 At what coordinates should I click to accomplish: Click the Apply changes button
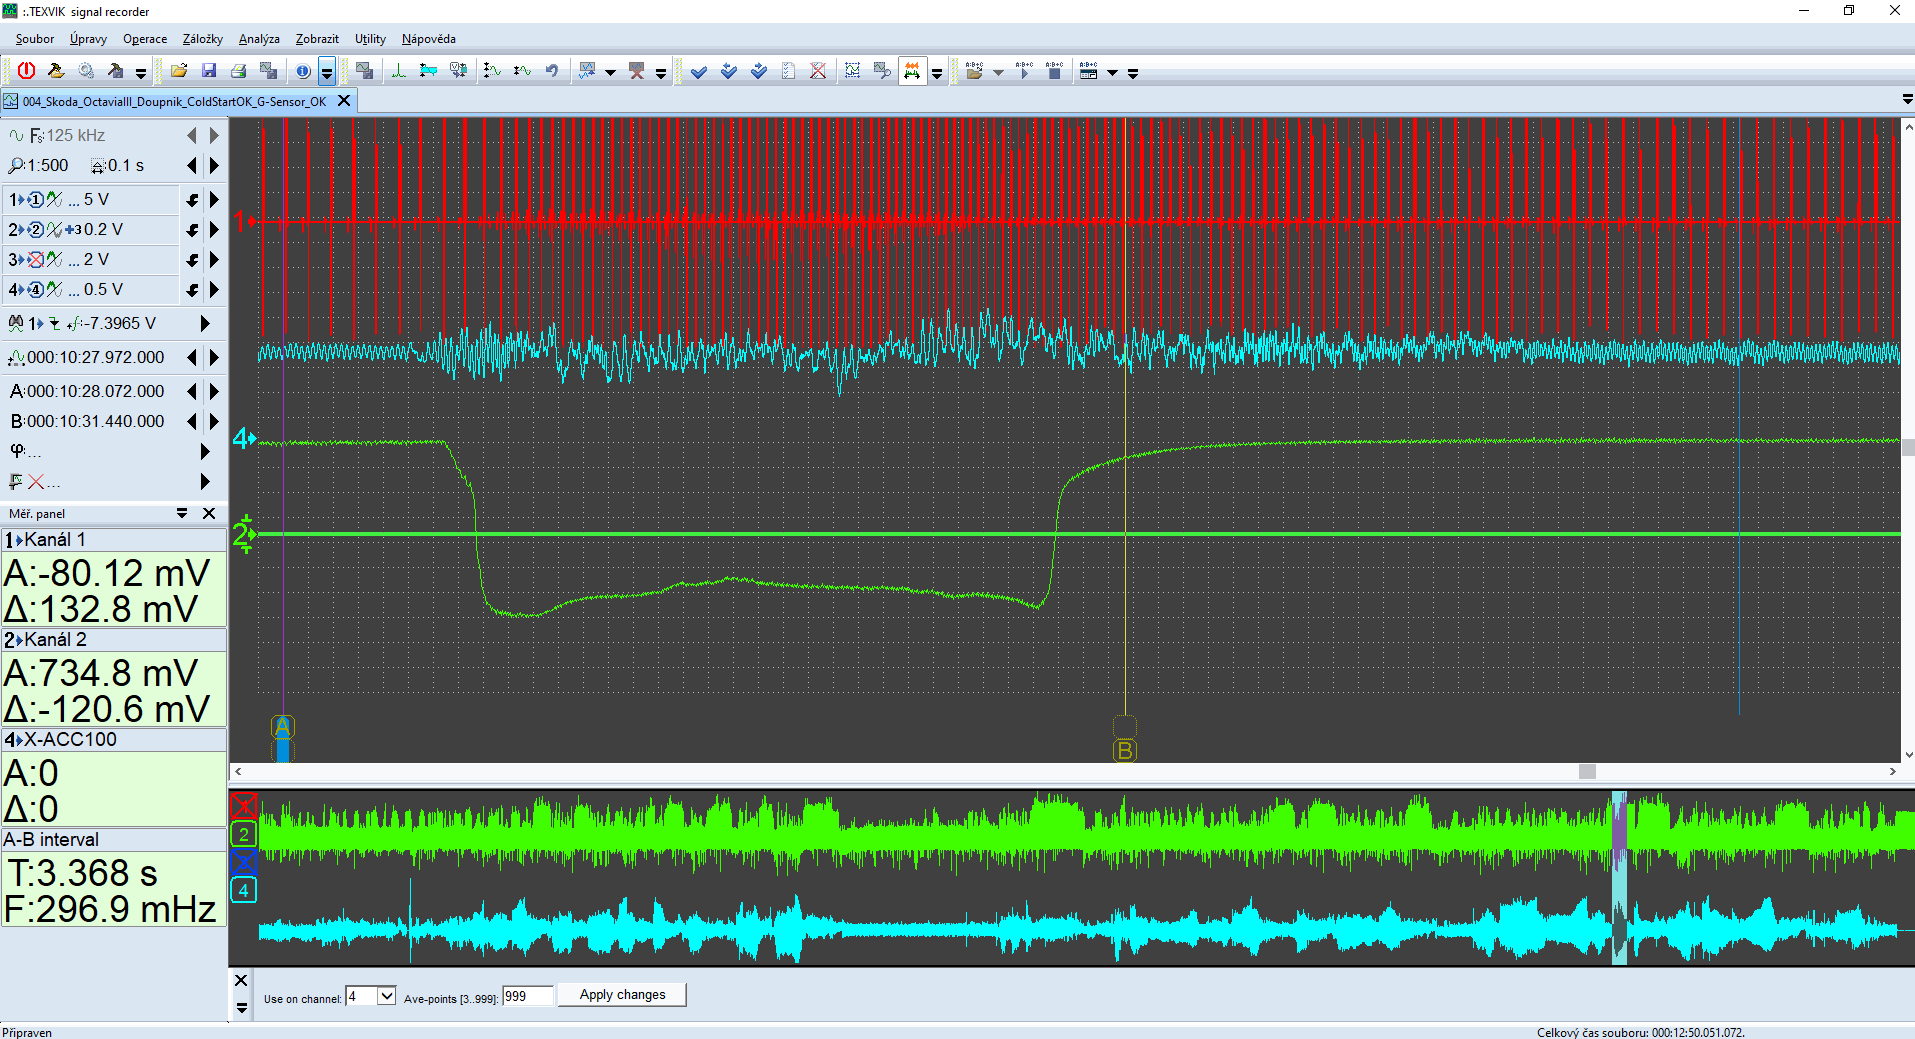(x=622, y=995)
